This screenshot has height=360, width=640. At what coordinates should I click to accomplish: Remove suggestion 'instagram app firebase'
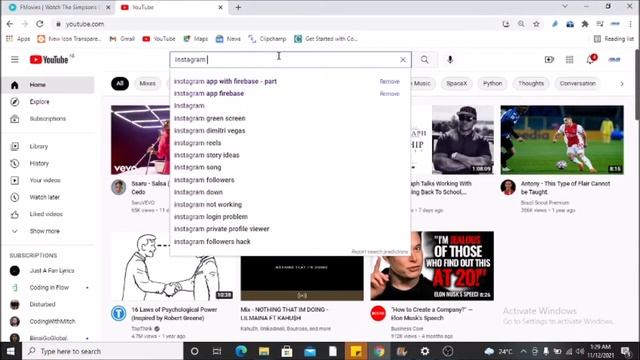pos(389,93)
